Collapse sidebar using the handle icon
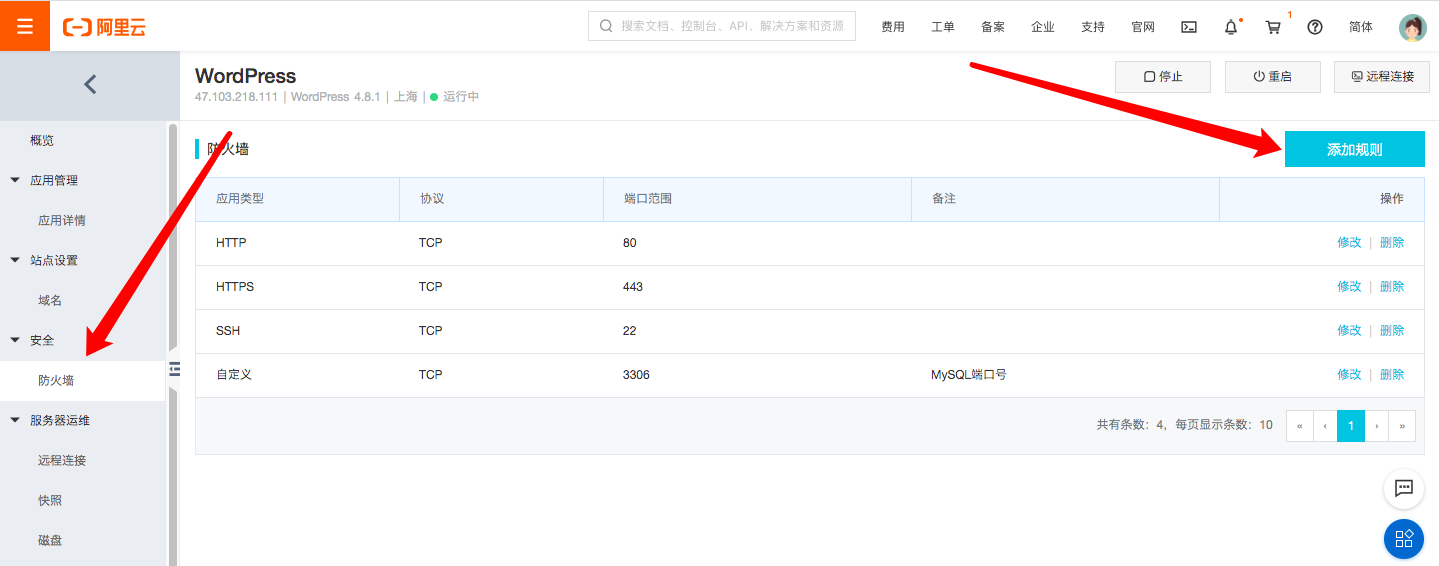The image size is (1439, 566). [174, 369]
